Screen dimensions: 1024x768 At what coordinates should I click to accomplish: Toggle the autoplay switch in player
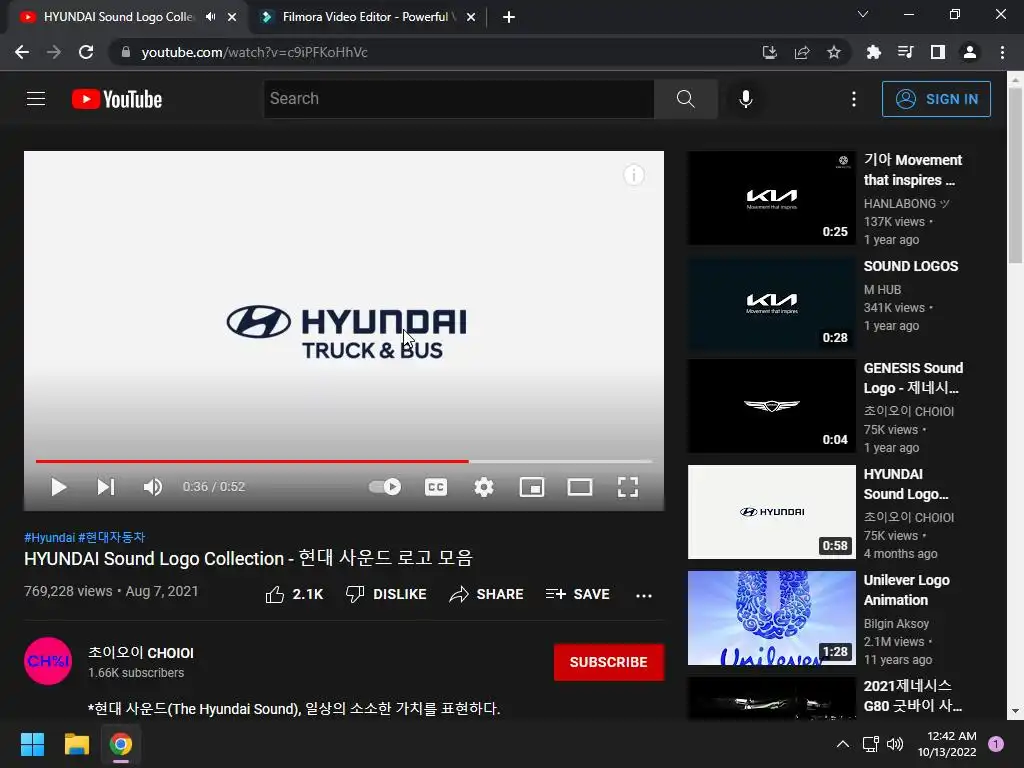[x=385, y=487]
